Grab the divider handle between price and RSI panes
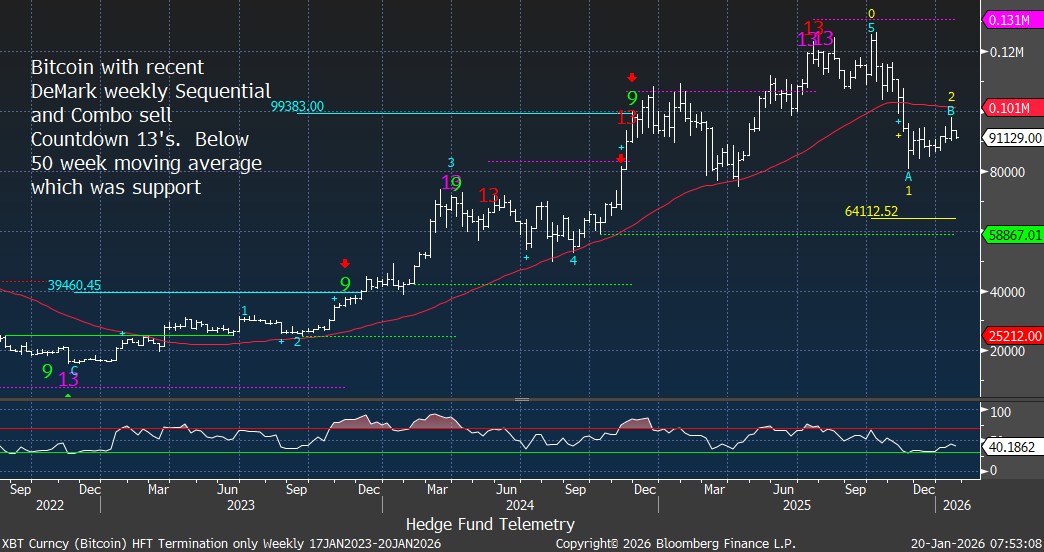 [x=521, y=399]
